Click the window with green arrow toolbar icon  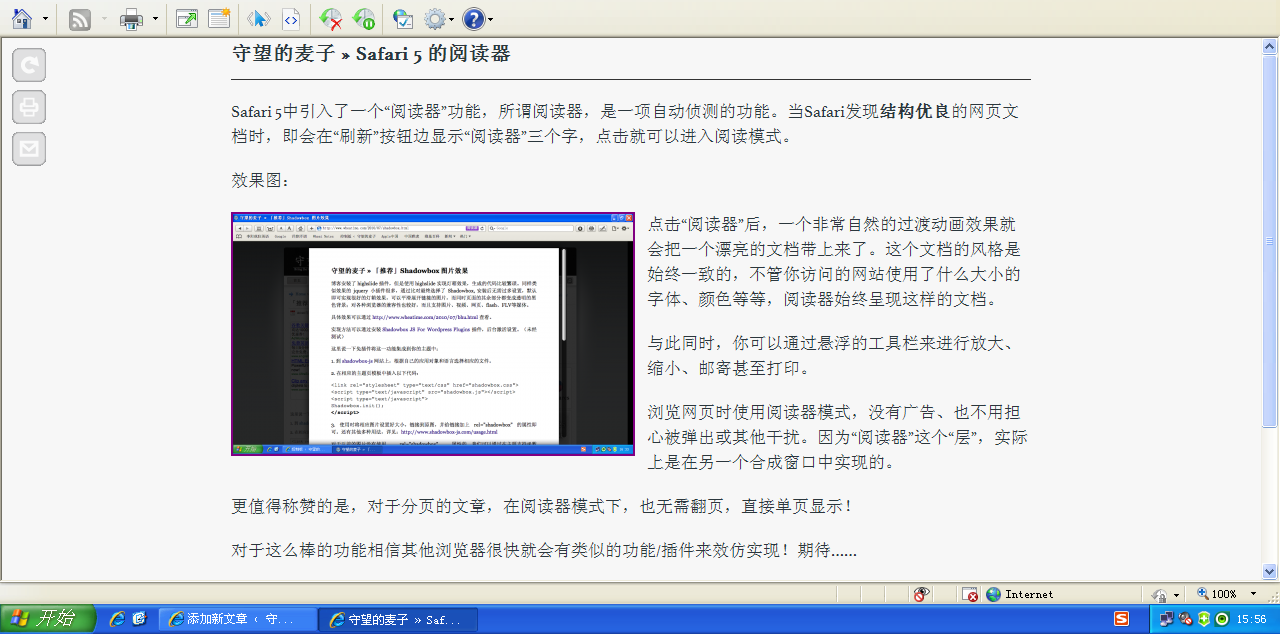(186, 18)
